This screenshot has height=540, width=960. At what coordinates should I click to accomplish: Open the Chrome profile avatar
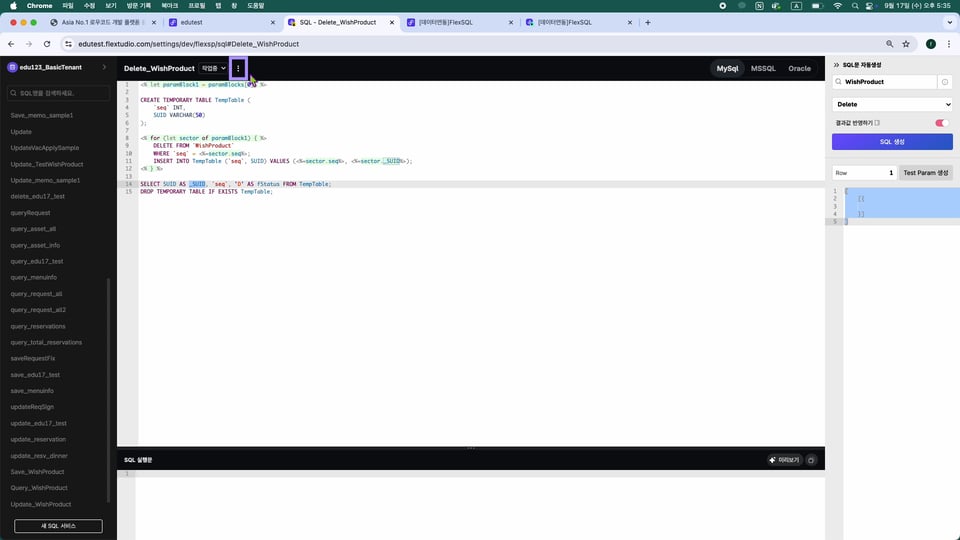point(931,43)
